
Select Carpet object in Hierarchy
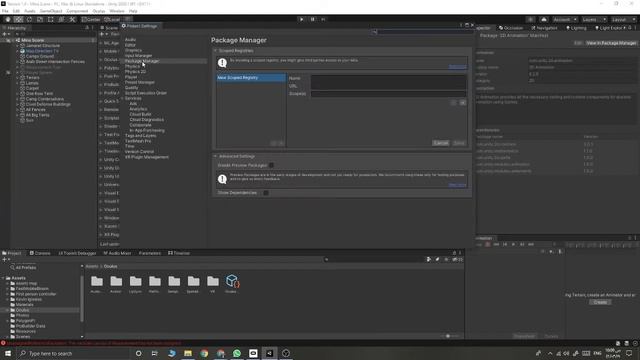33,88
